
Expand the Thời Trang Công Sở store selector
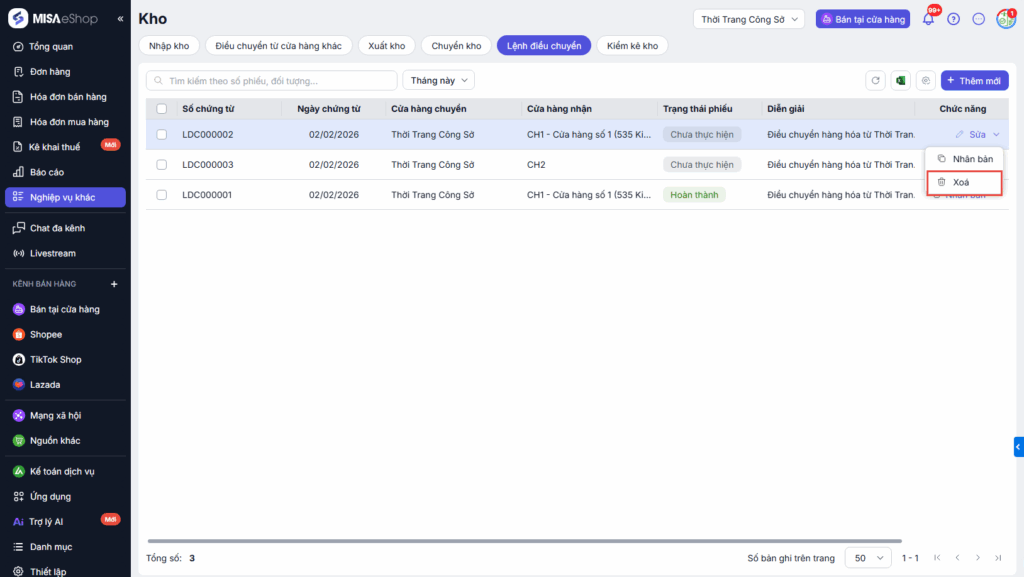coord(749,19)
